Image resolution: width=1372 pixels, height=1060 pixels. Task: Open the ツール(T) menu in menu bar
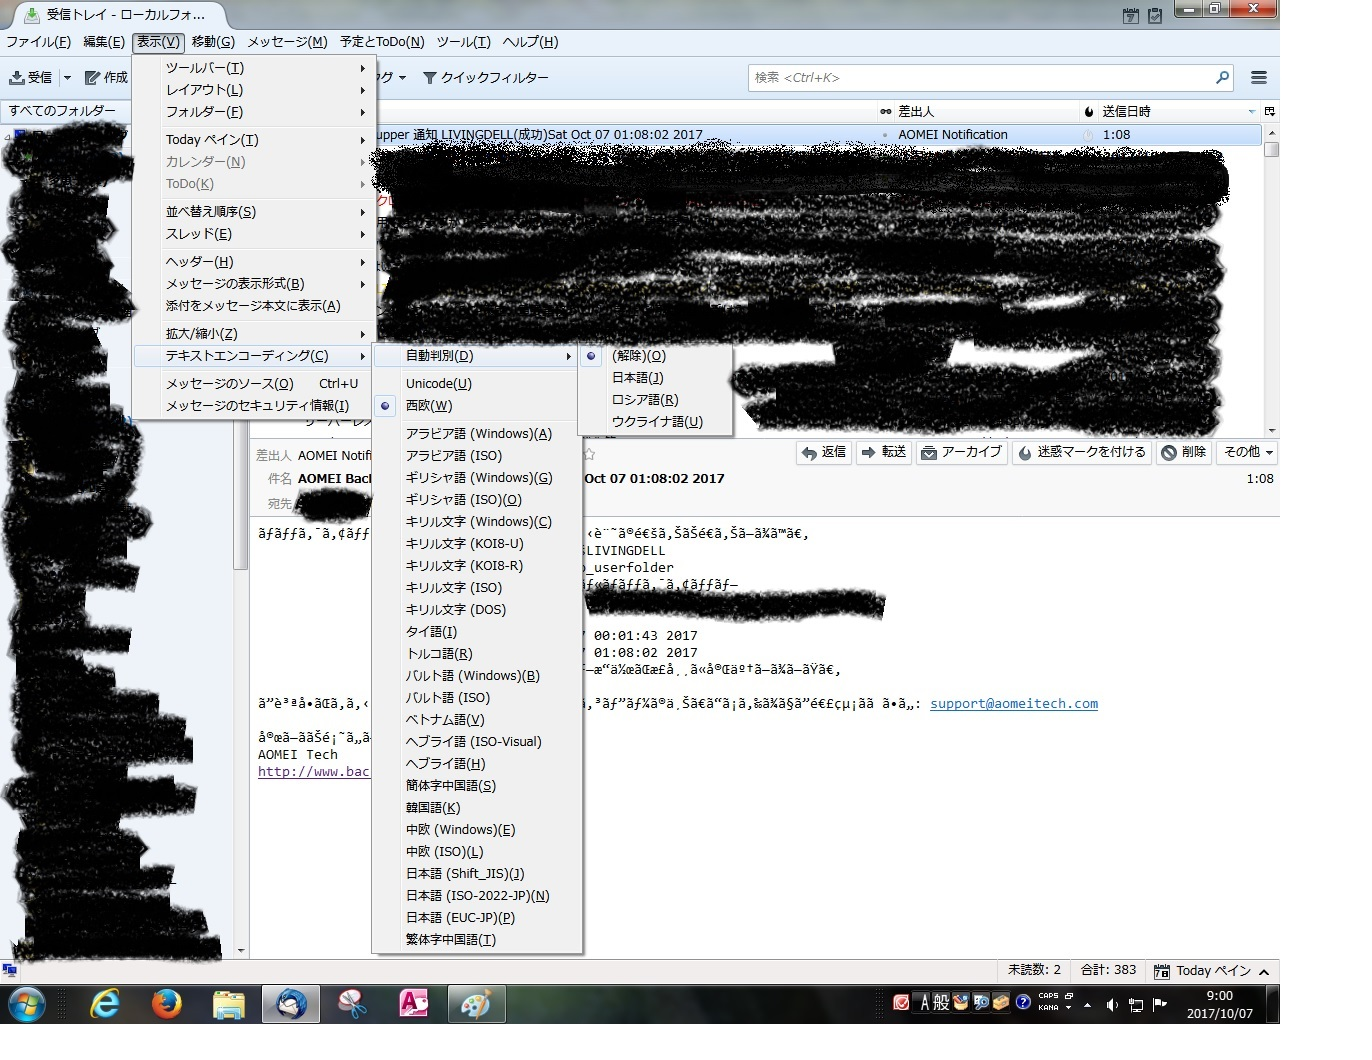pyautogui.click(x=463, y=42)
